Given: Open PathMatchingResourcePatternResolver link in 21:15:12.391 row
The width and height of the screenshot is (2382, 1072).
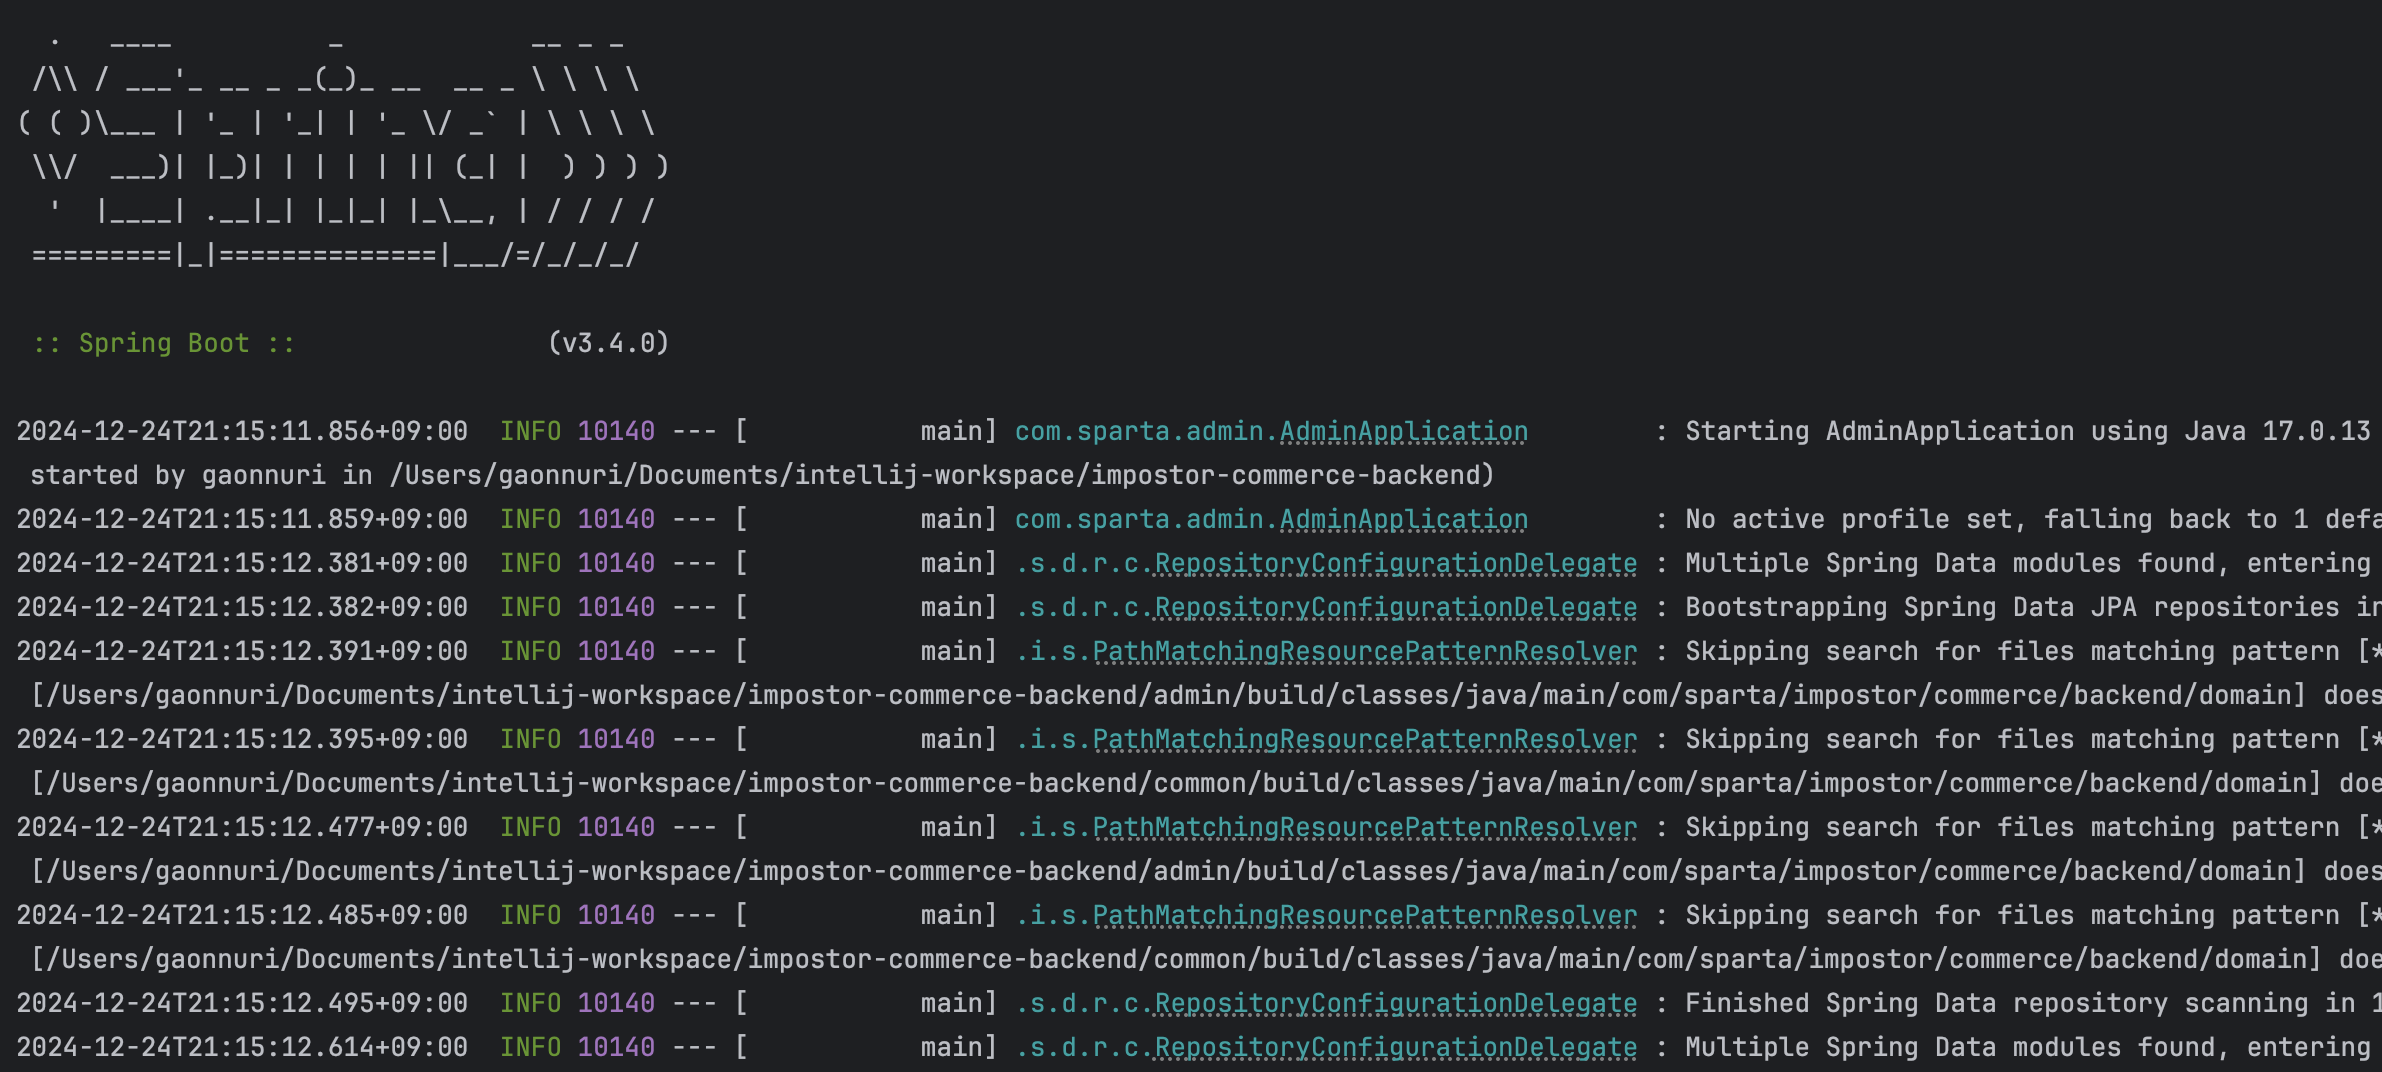Looking at the screenshot, I should [1364, 651].
